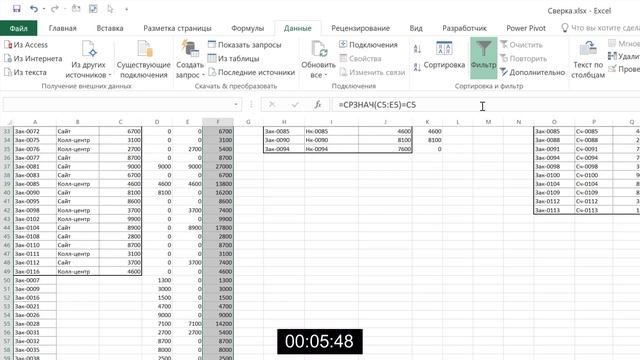Import data Из Интернета

pos(33,59)
